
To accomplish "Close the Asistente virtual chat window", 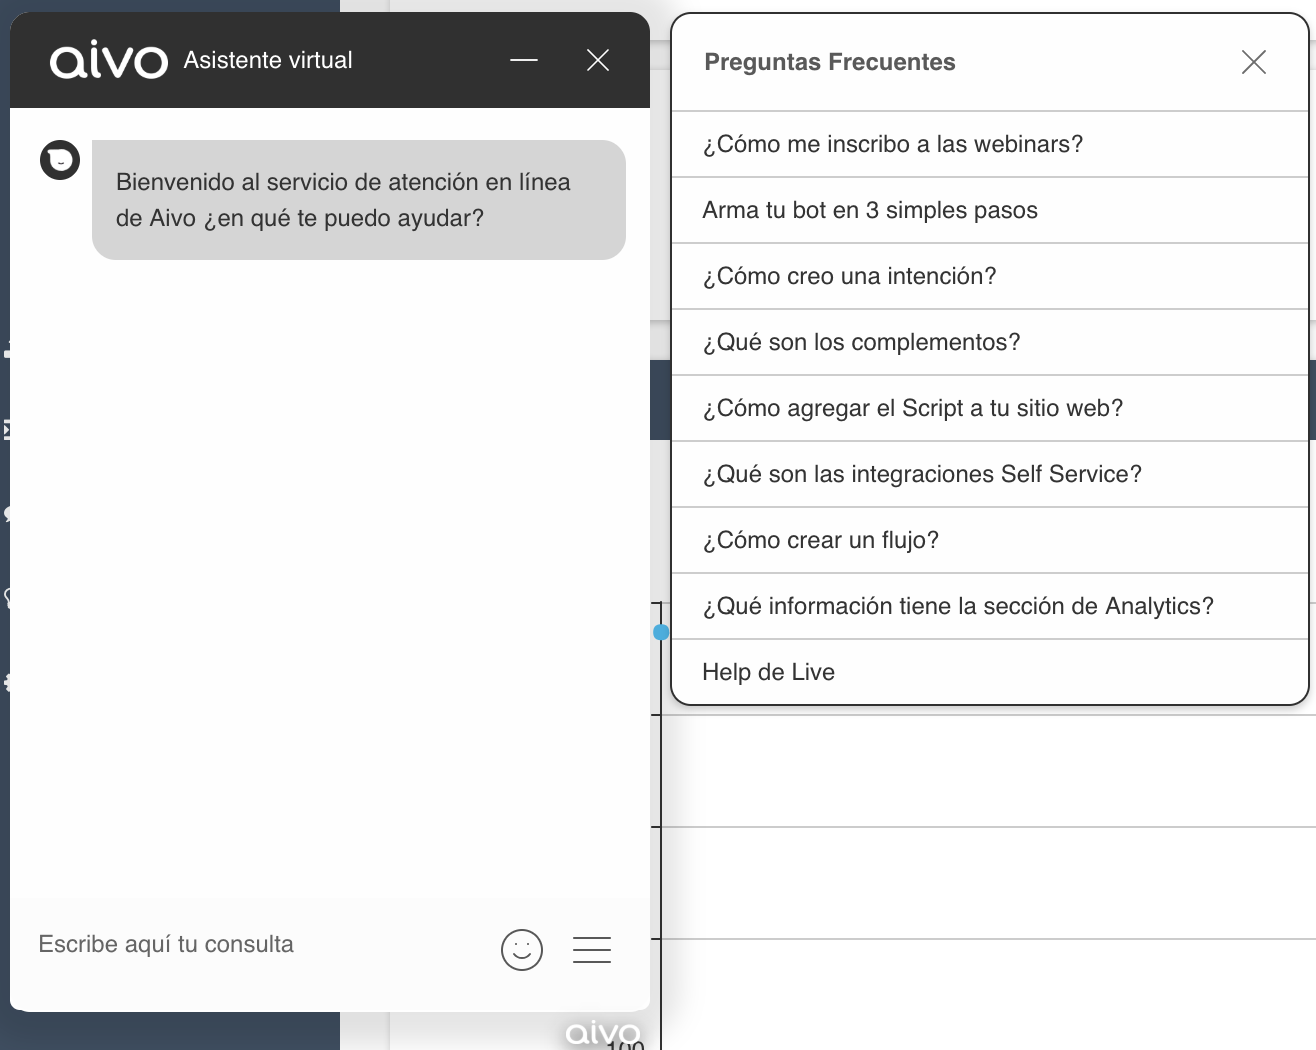I will click(598, 60).
